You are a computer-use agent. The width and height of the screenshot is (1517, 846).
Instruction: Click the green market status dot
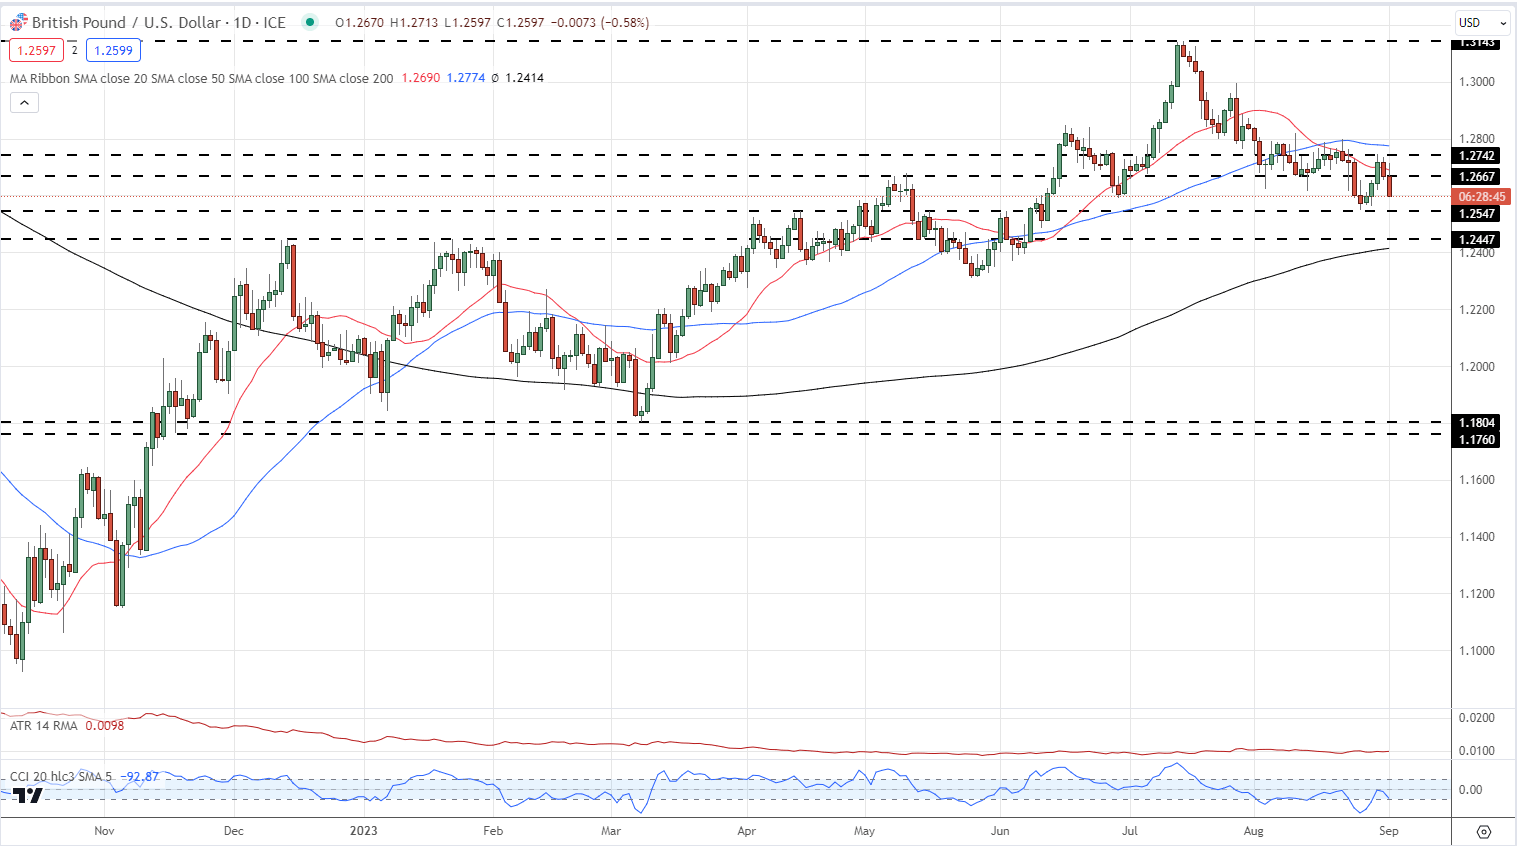pos(310,22)
